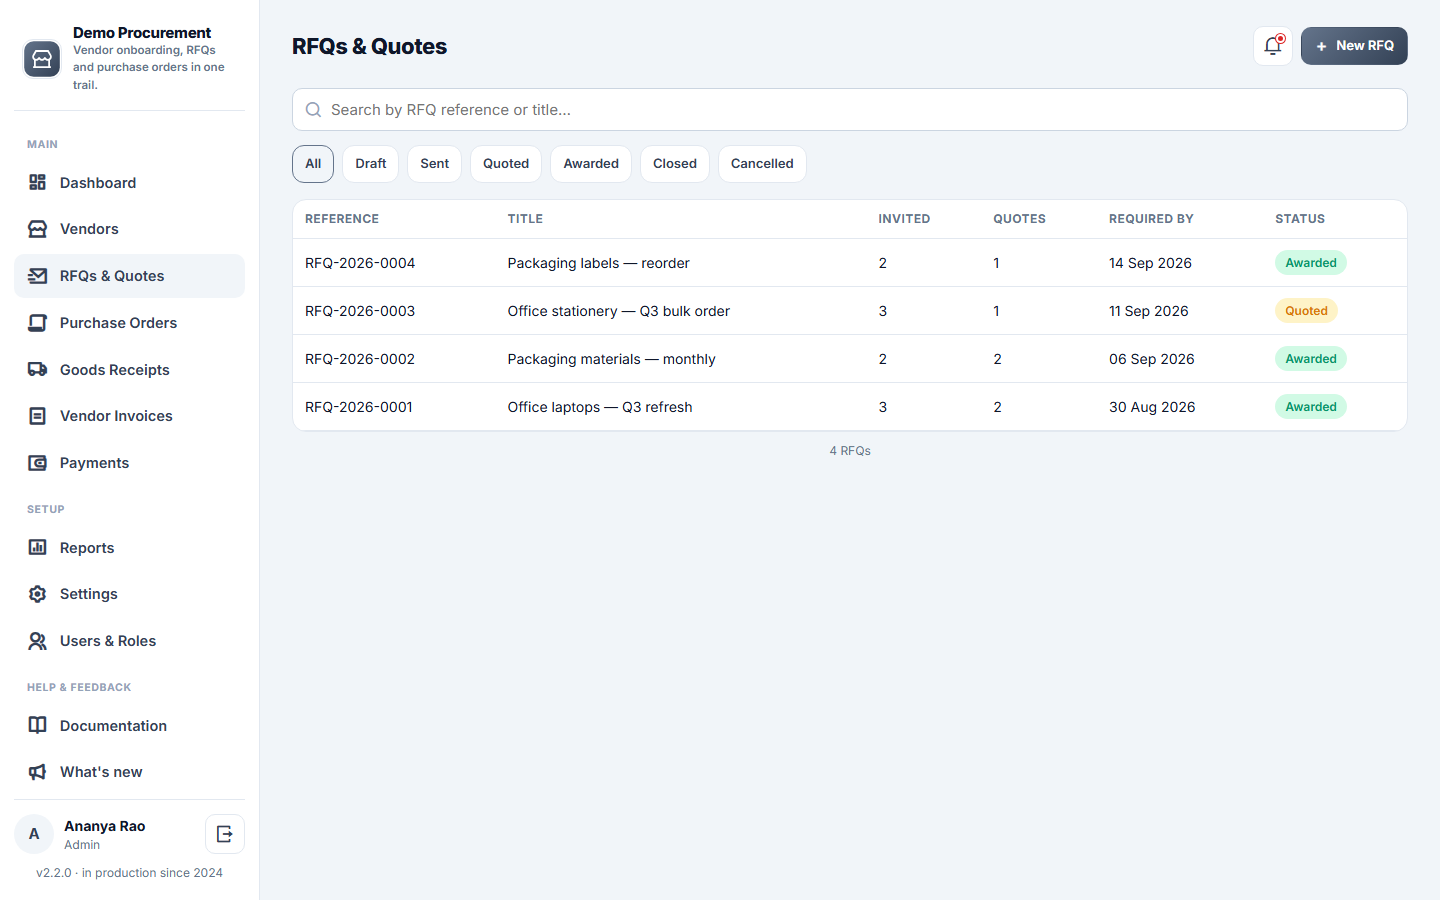The image size is (1440, 900).
Task: Click the Vendor Invoices document icon
Action: [37, 416]
